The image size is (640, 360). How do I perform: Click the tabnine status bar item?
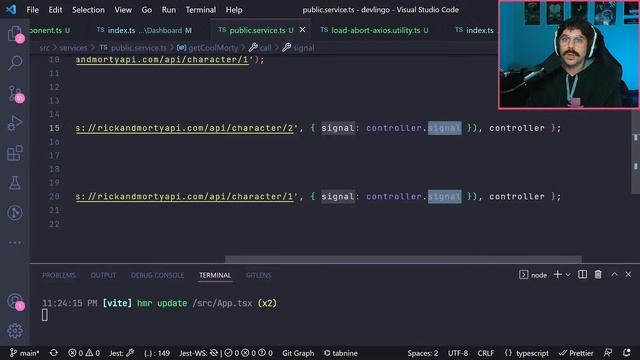[x=340, y=353]
